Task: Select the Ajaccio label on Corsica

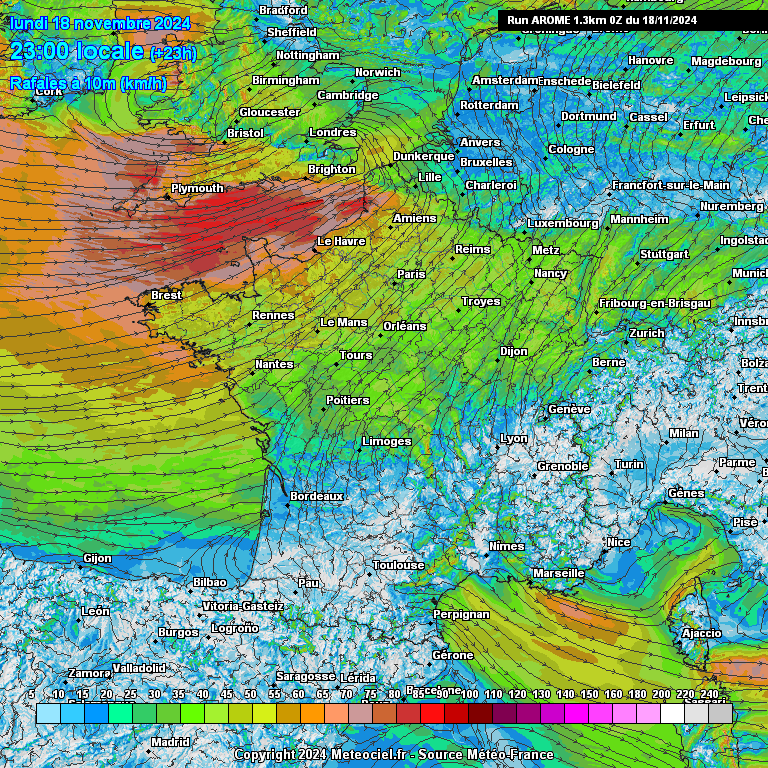Action: click(x=701, y=633)
